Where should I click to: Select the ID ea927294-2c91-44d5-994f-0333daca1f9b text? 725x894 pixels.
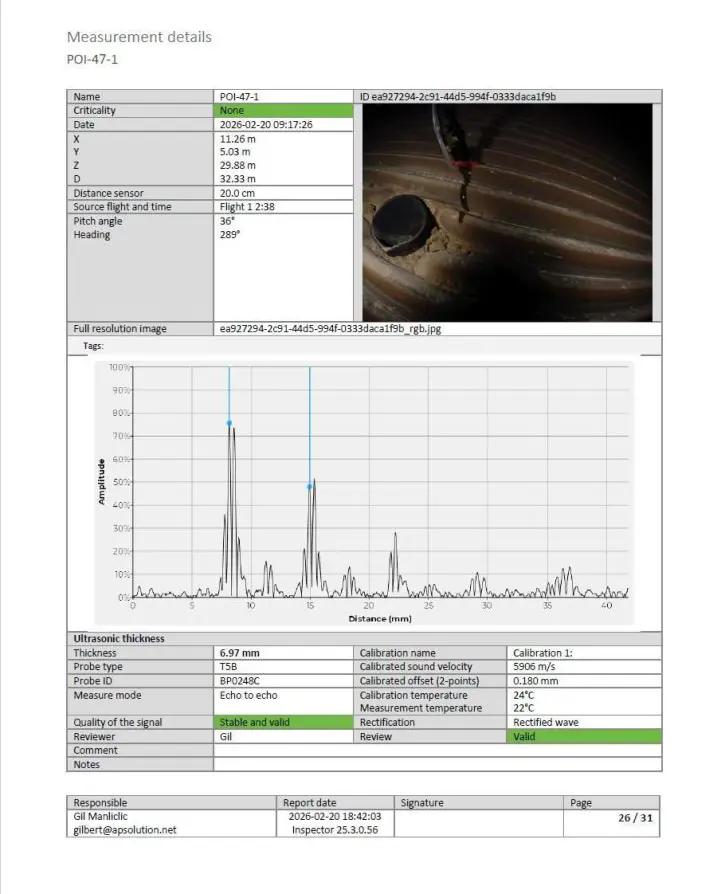(458, 96)
